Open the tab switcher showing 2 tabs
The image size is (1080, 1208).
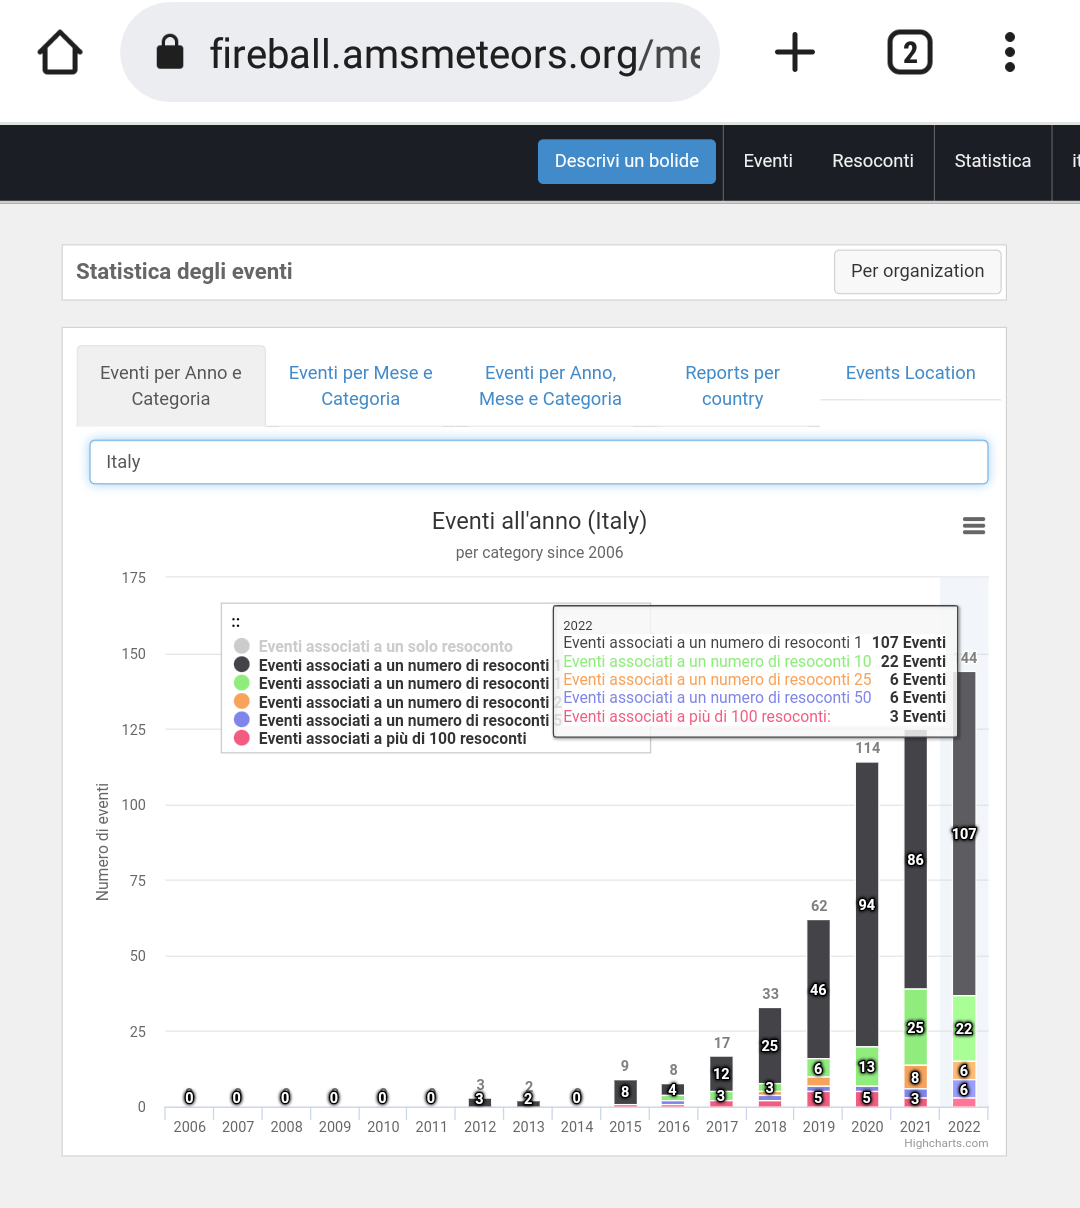click(x=909, y=53)
